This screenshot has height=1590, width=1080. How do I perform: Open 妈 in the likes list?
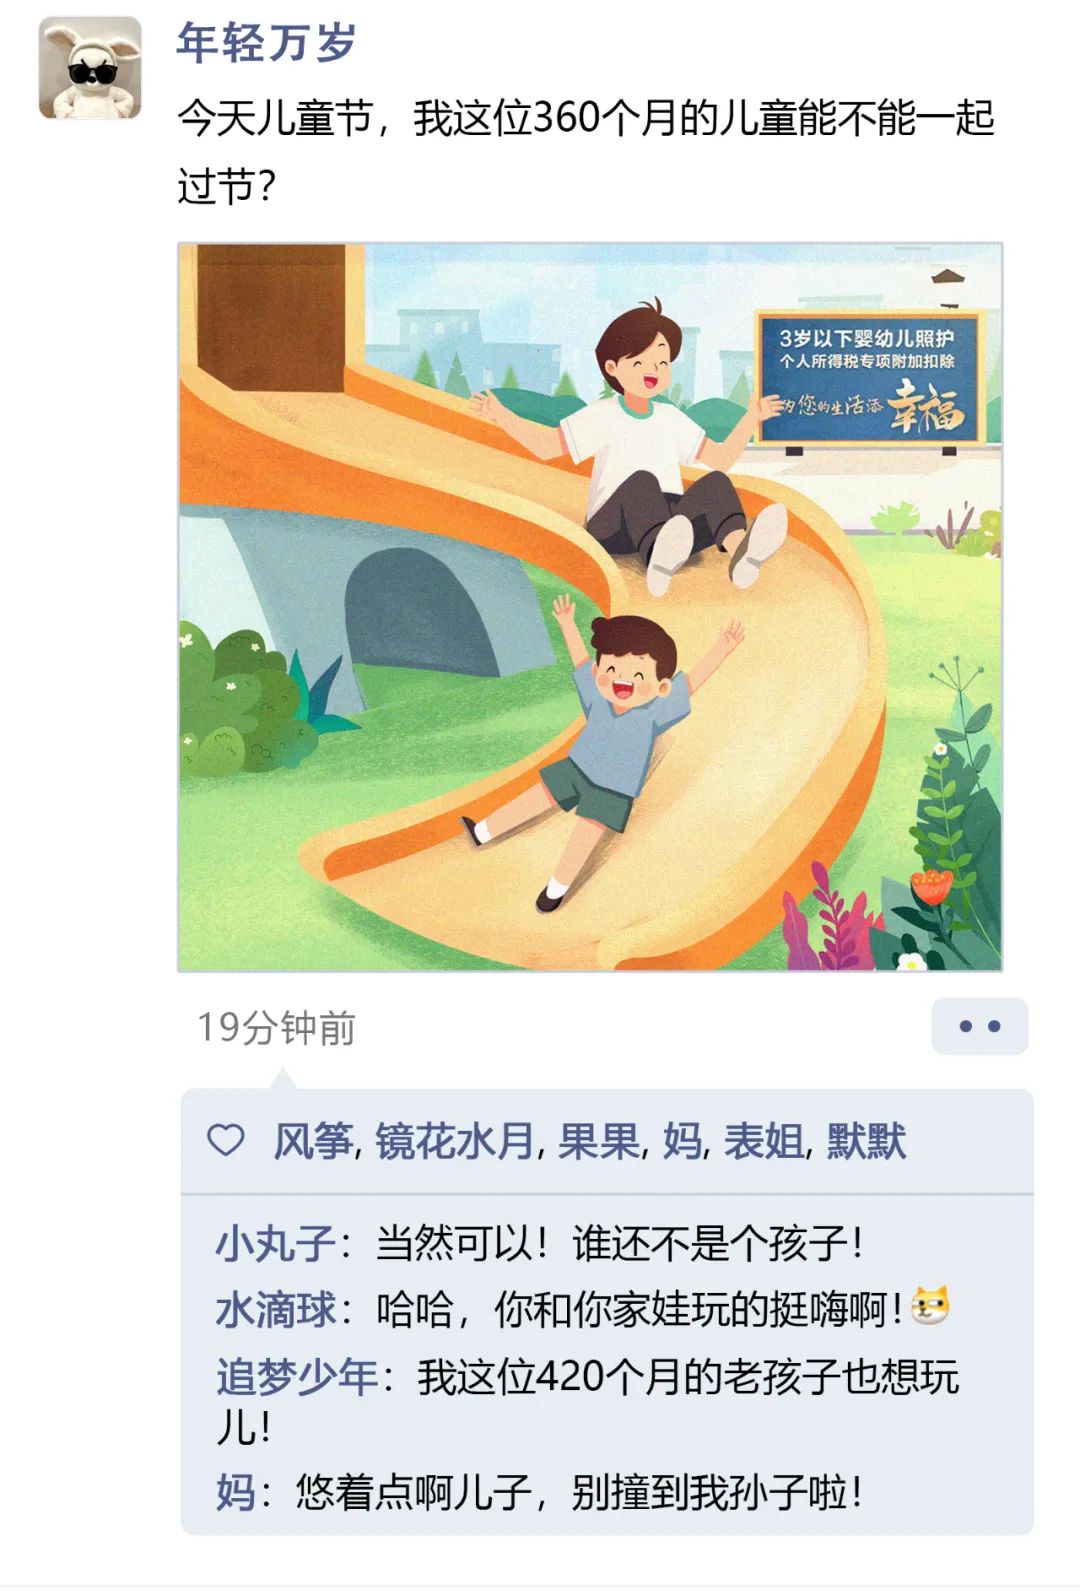point(682,1141)
